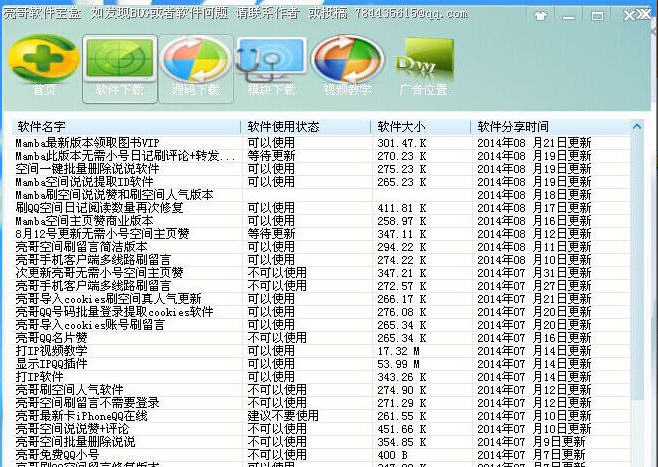Viewport: 658px width, 467px height.
Task: Sort by 软件名字 column header
Action: pos(126,127)
